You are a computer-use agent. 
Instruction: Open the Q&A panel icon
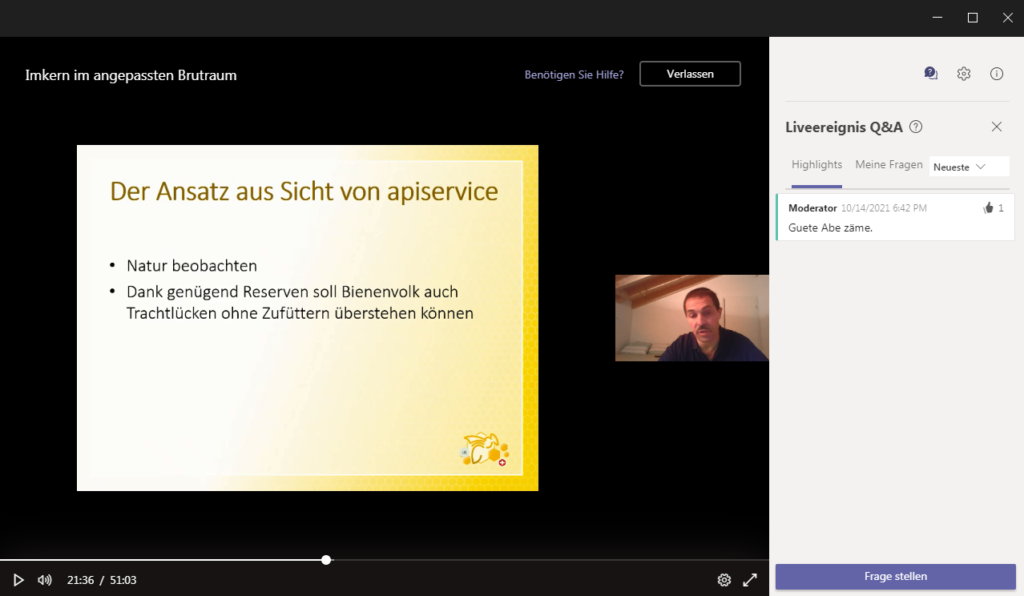click(931, 74)
